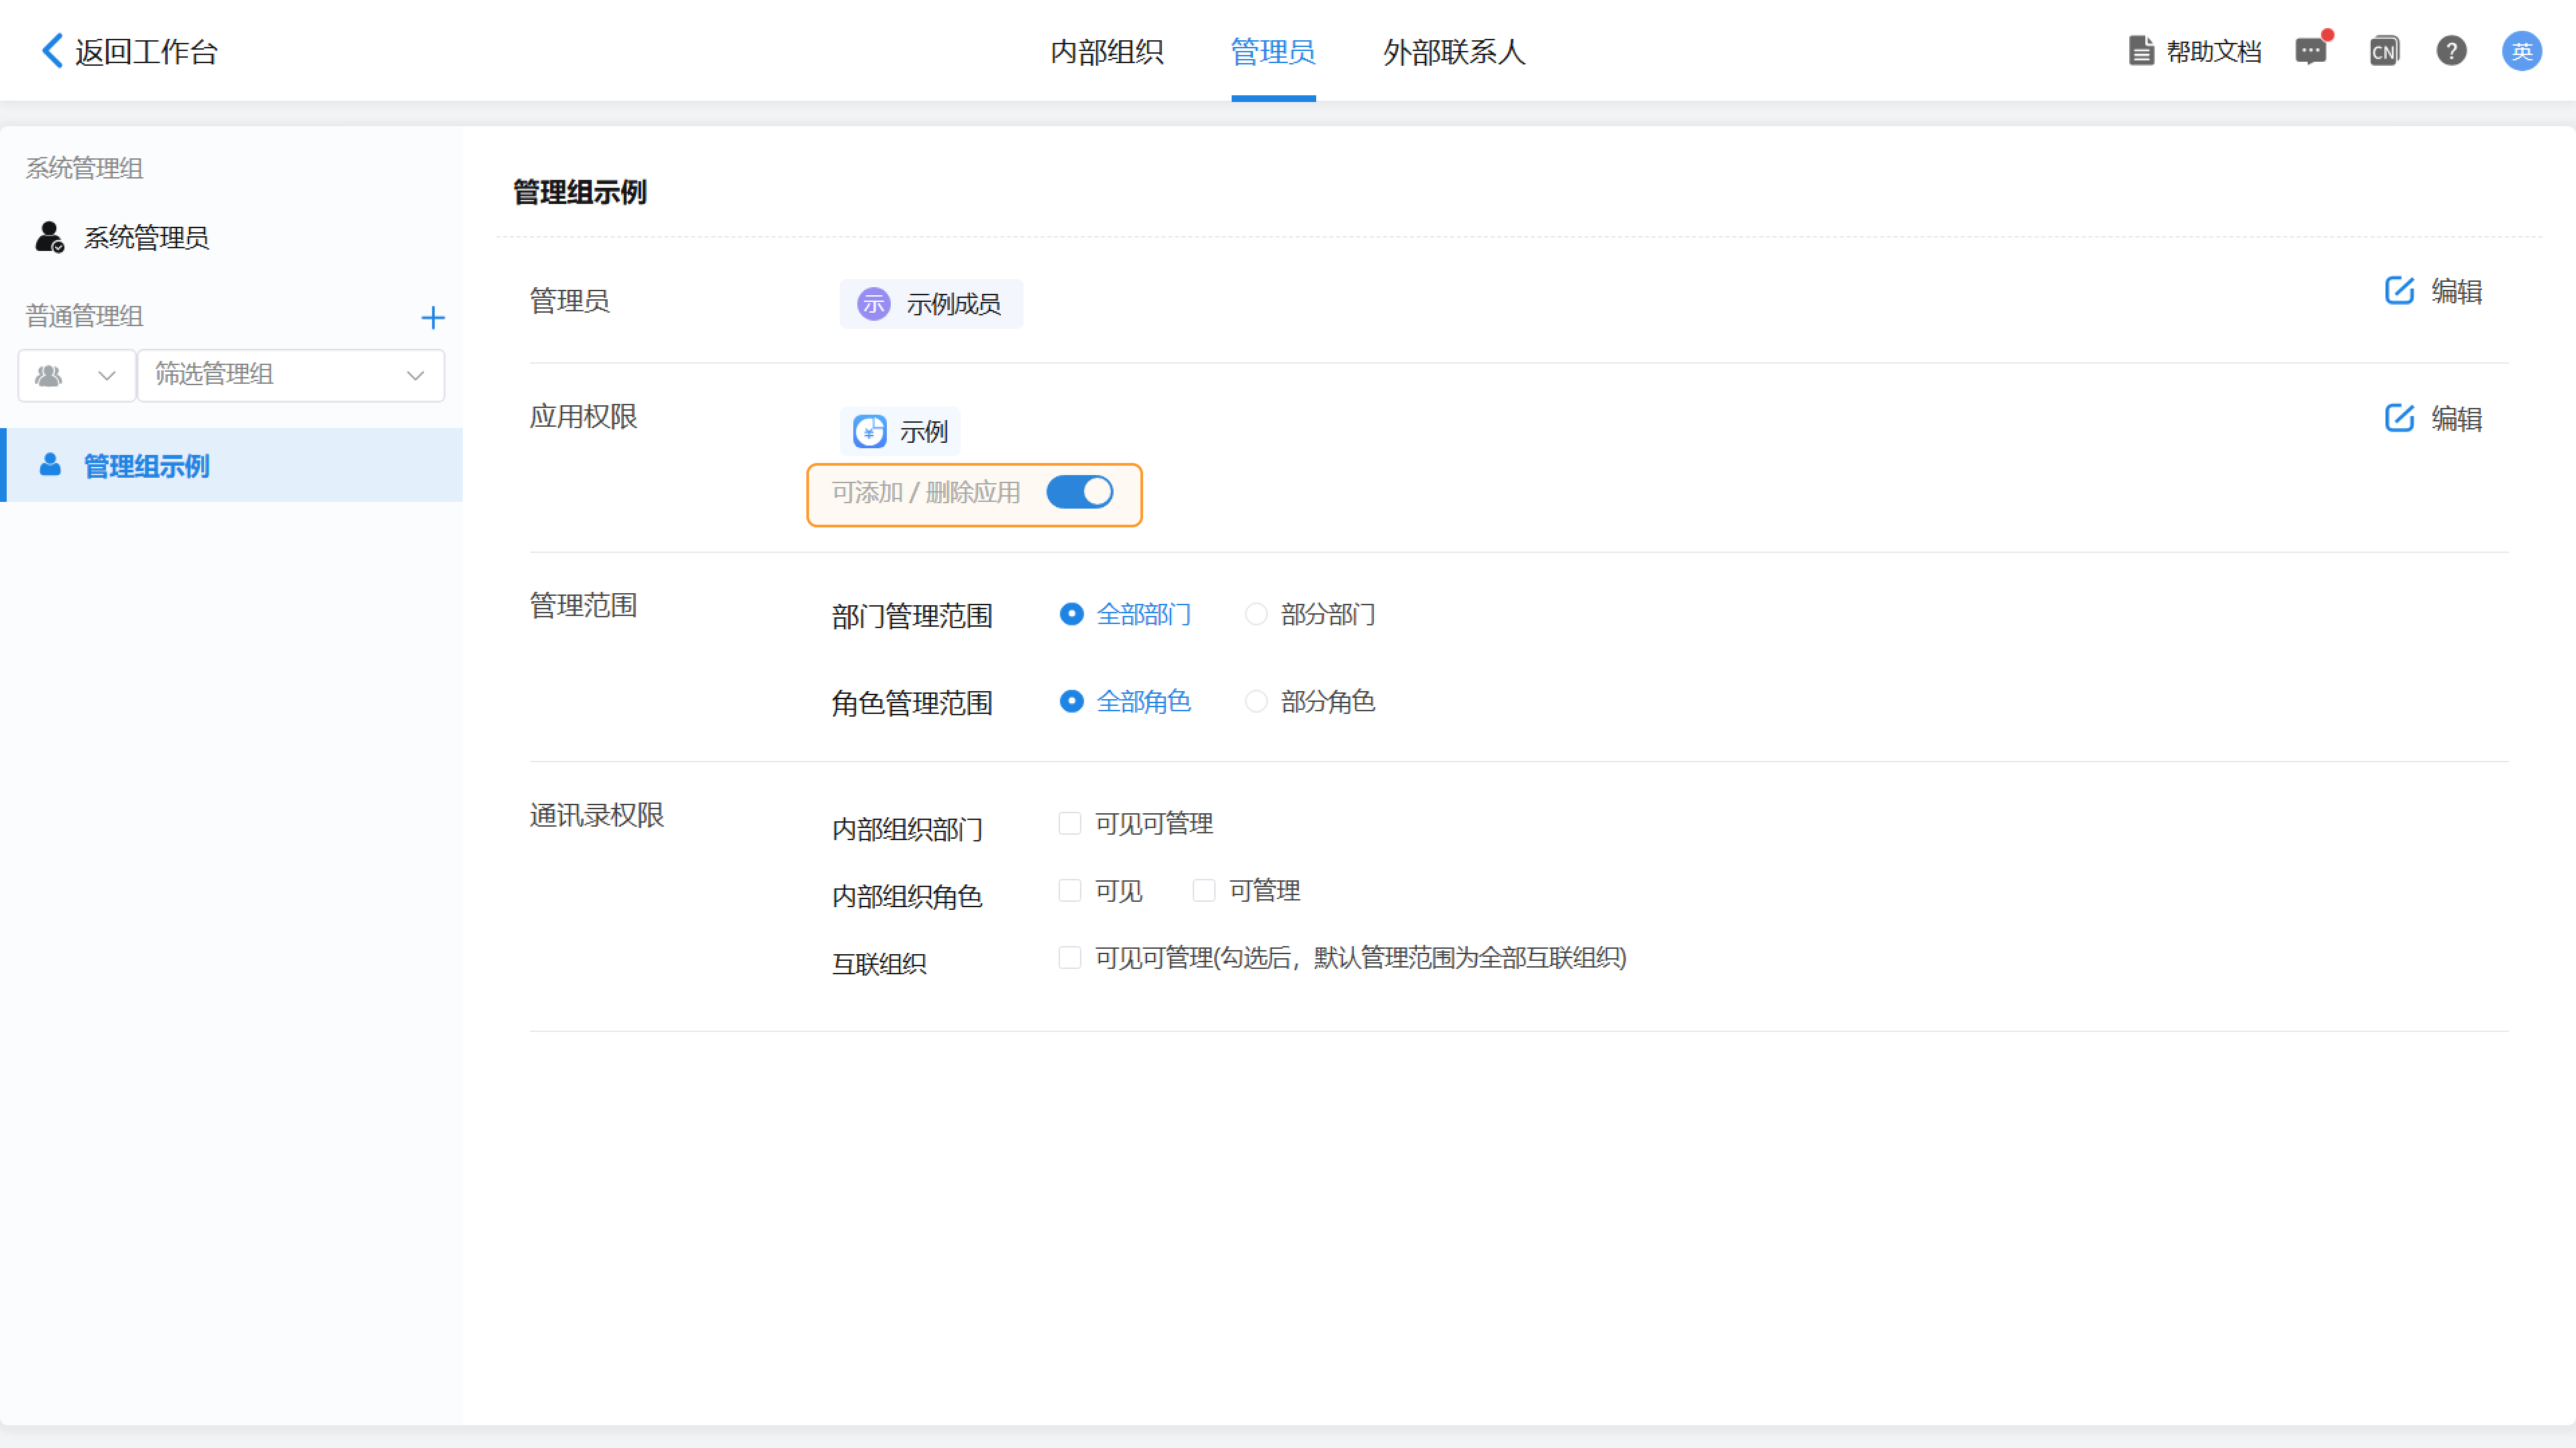Open the question-mark help icon
The width and height of the screenshot is (2576, 1448).
(x=2451, y=50)
